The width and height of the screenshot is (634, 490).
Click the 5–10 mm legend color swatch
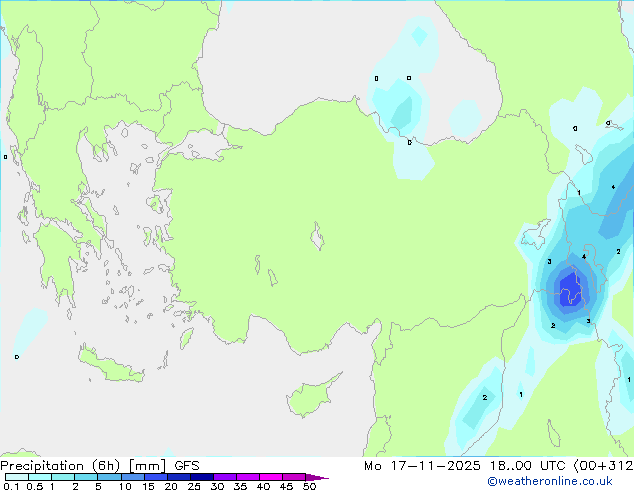click(x=109, y=477)
